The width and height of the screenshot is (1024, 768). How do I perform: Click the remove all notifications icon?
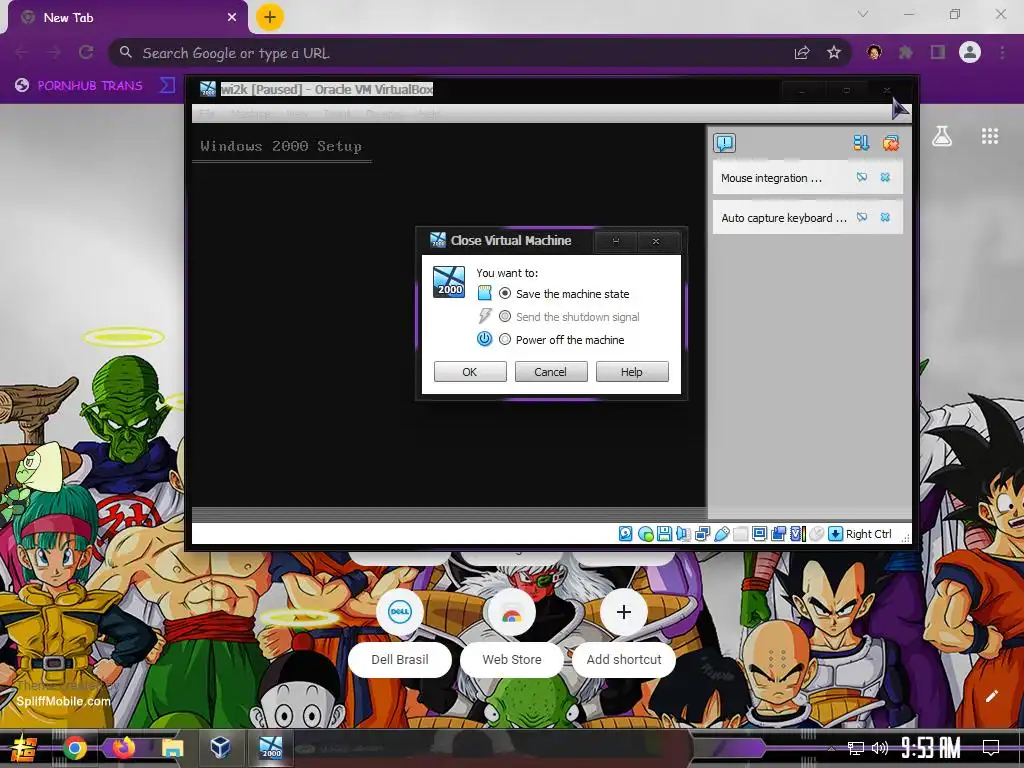(891, 143)
